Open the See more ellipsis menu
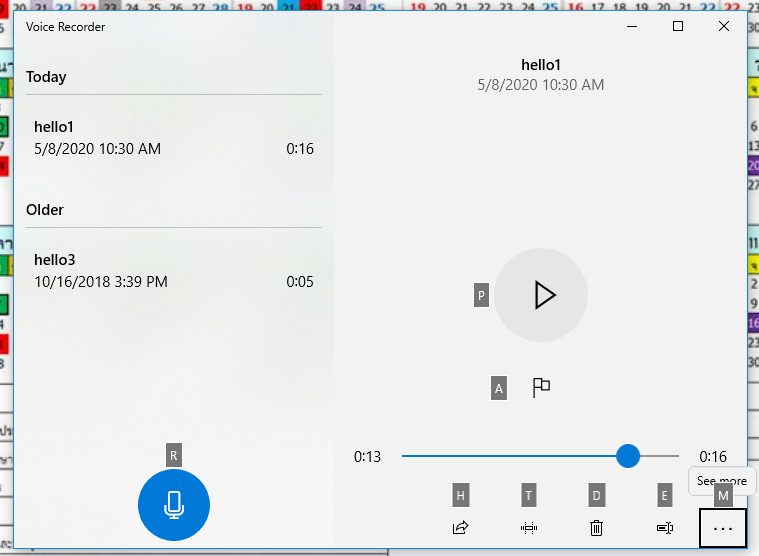The height and width of the screenshot is (556, 759). click(x=723, y=527)
